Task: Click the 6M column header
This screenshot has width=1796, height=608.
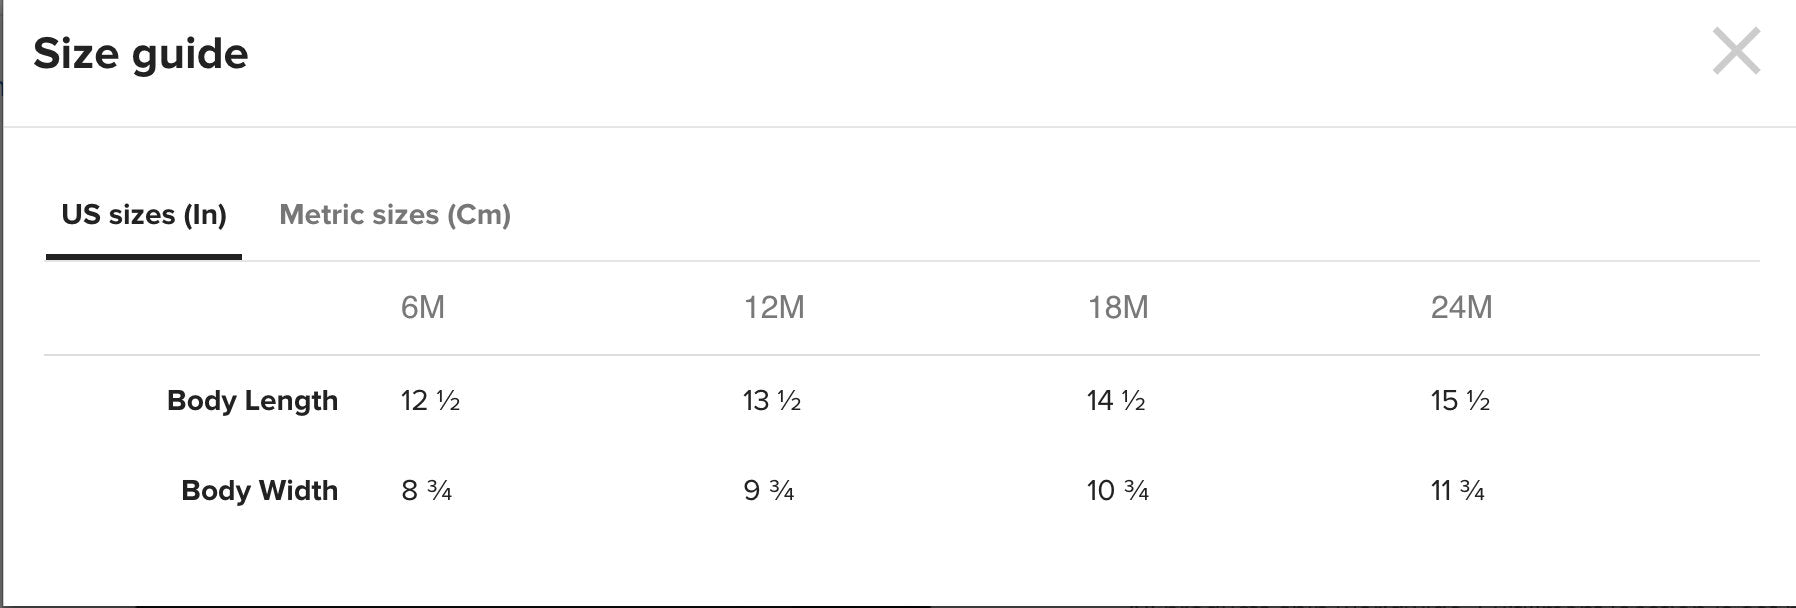Action: (423, 307)
